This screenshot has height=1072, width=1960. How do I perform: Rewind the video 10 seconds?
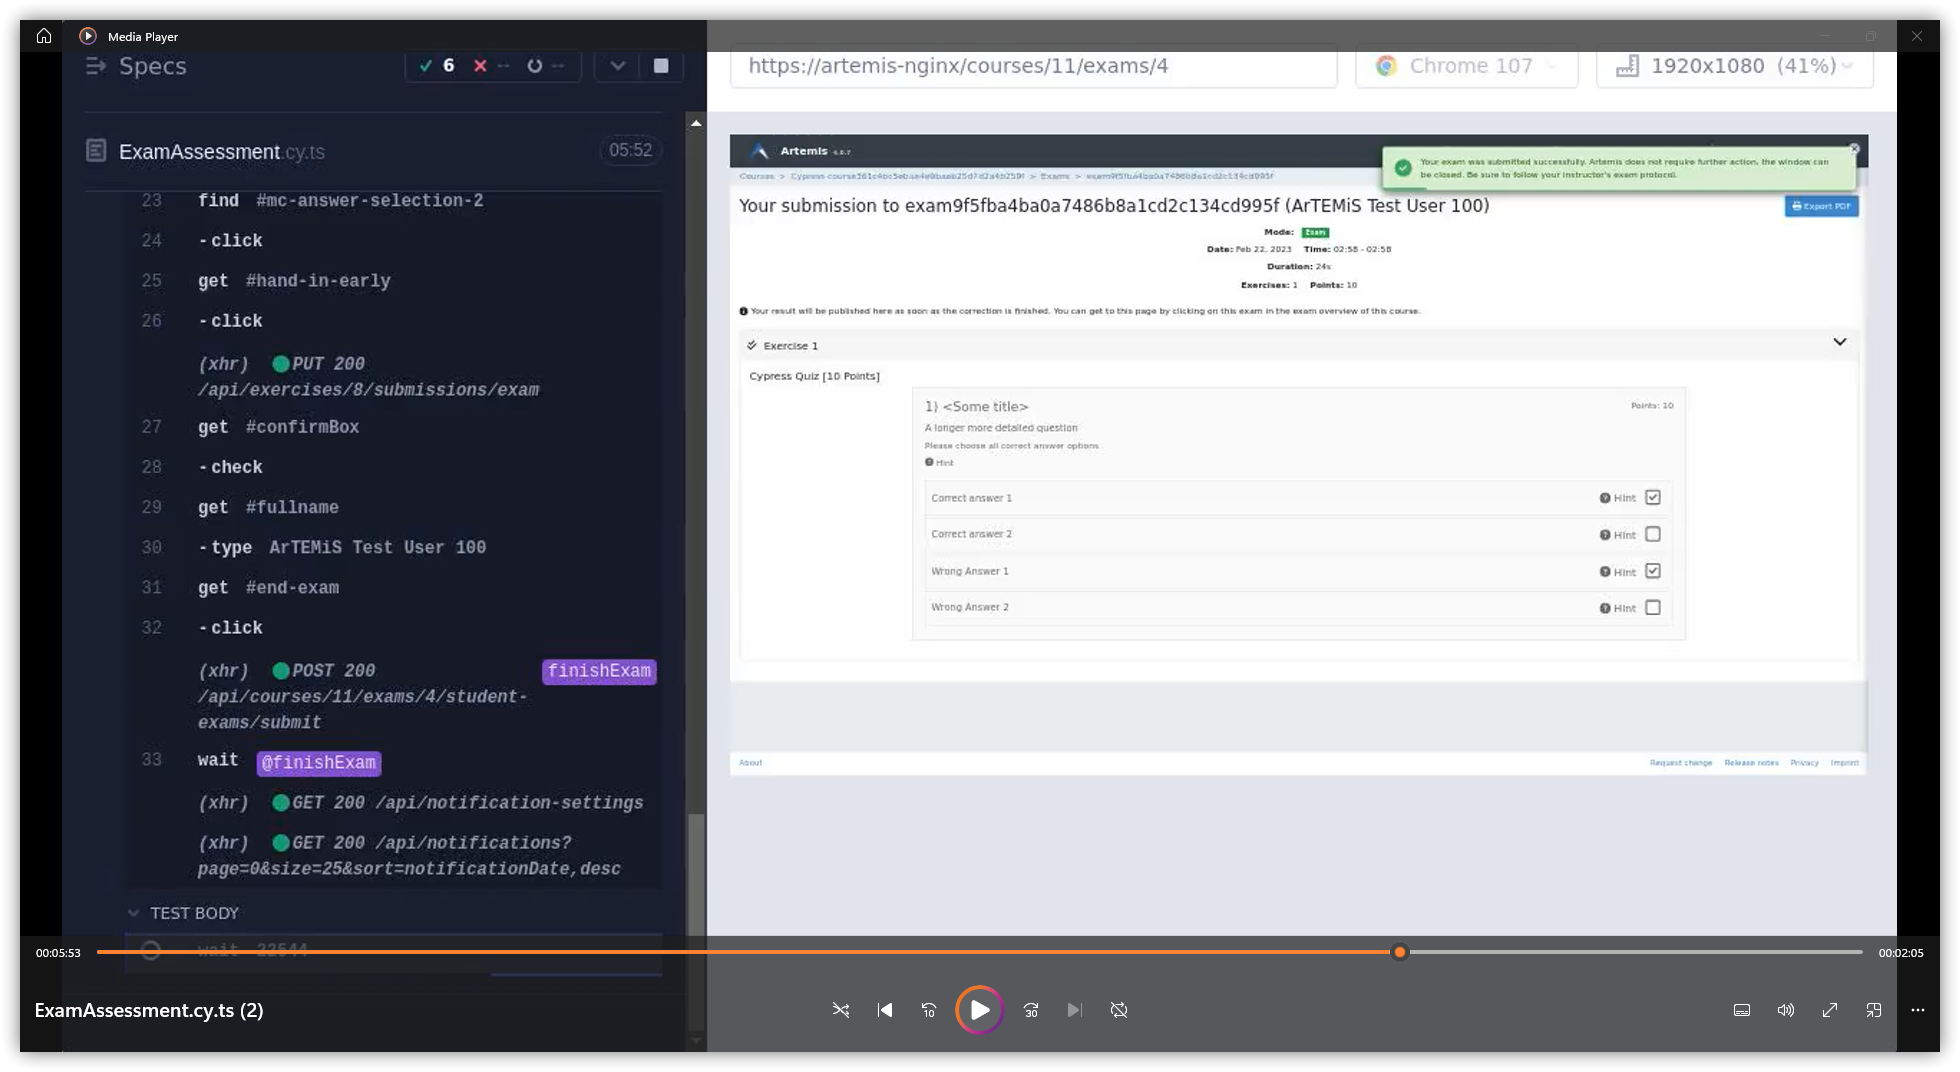tap(929, 1010)
